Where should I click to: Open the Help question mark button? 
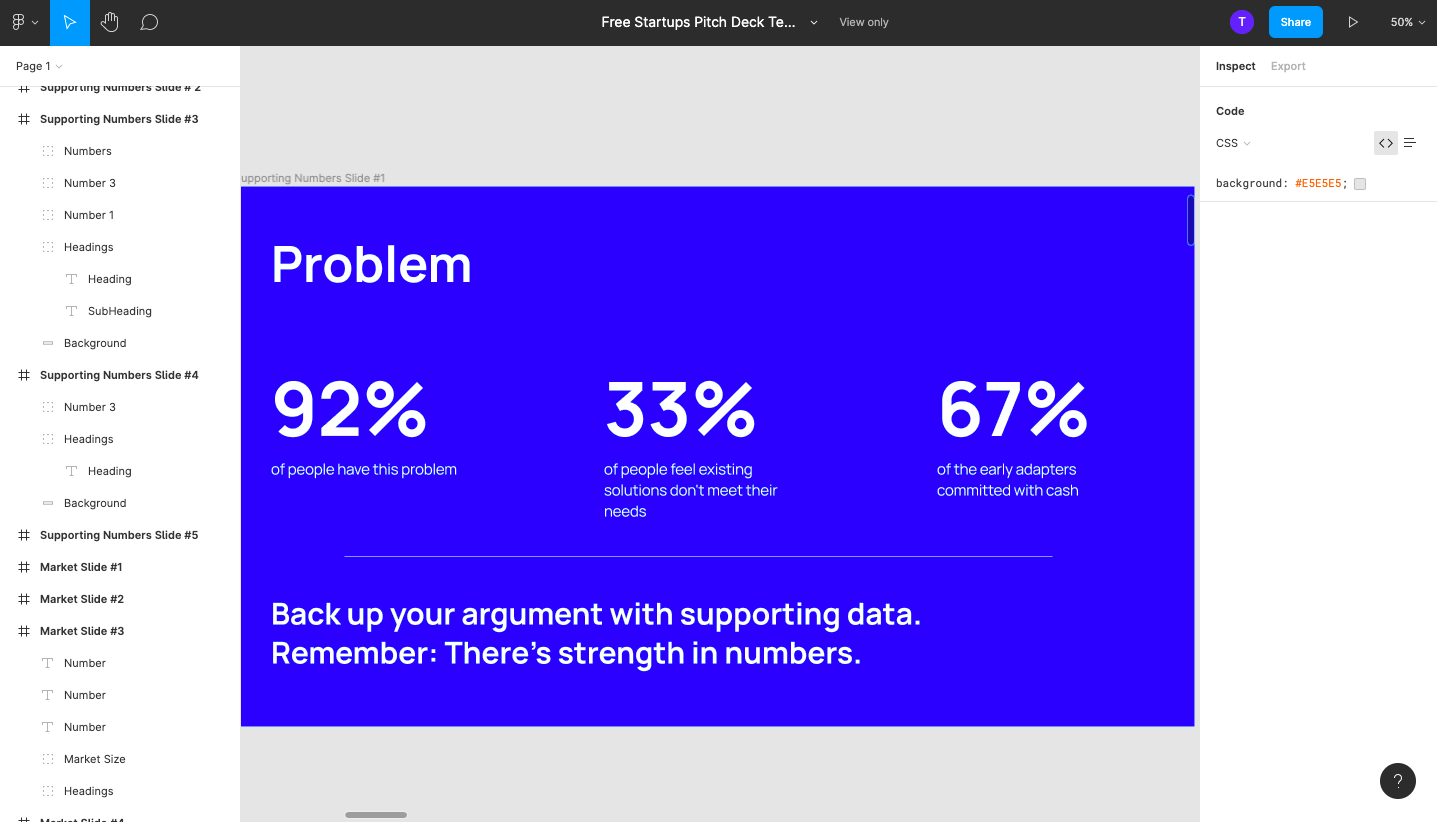click(1397, 781)
